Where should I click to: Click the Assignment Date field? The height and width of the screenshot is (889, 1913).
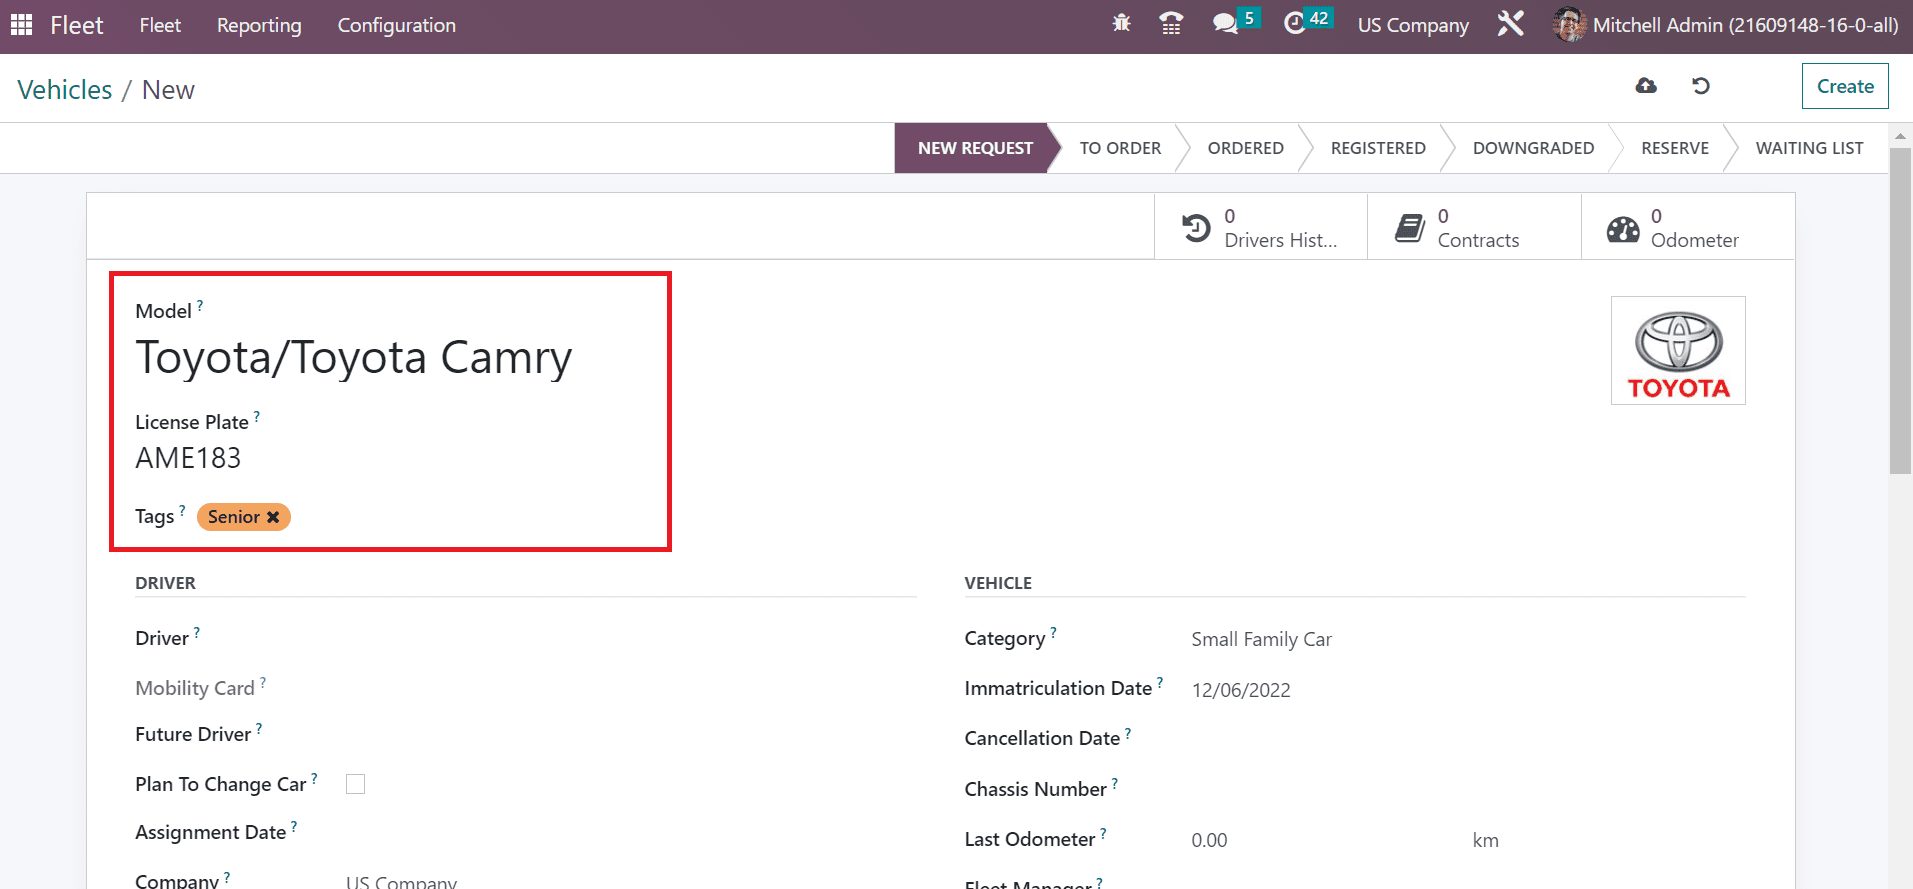click(x=631, y=833)
